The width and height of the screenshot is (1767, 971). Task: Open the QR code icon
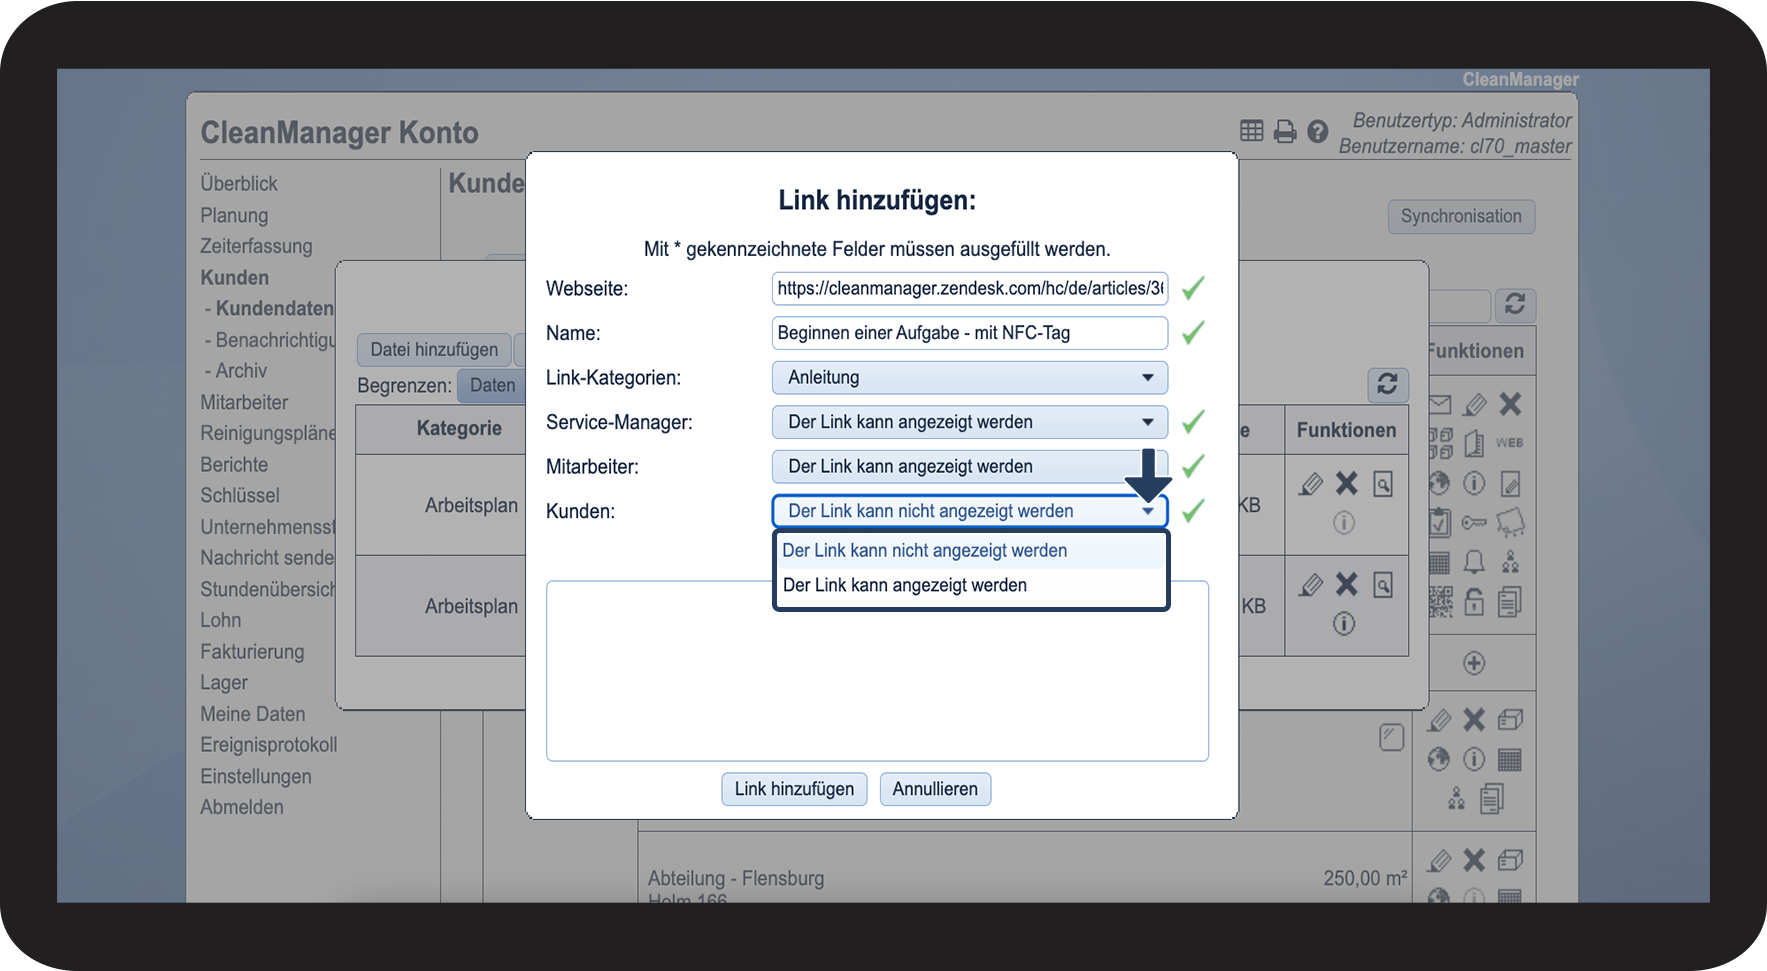[x=1440, y=602]
